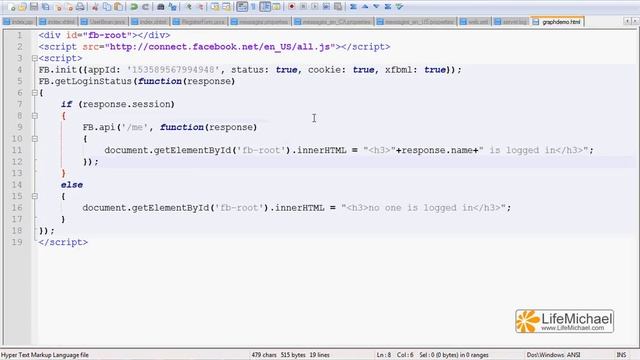Select the graphdemo.html tab

click(x=557, y=22)
